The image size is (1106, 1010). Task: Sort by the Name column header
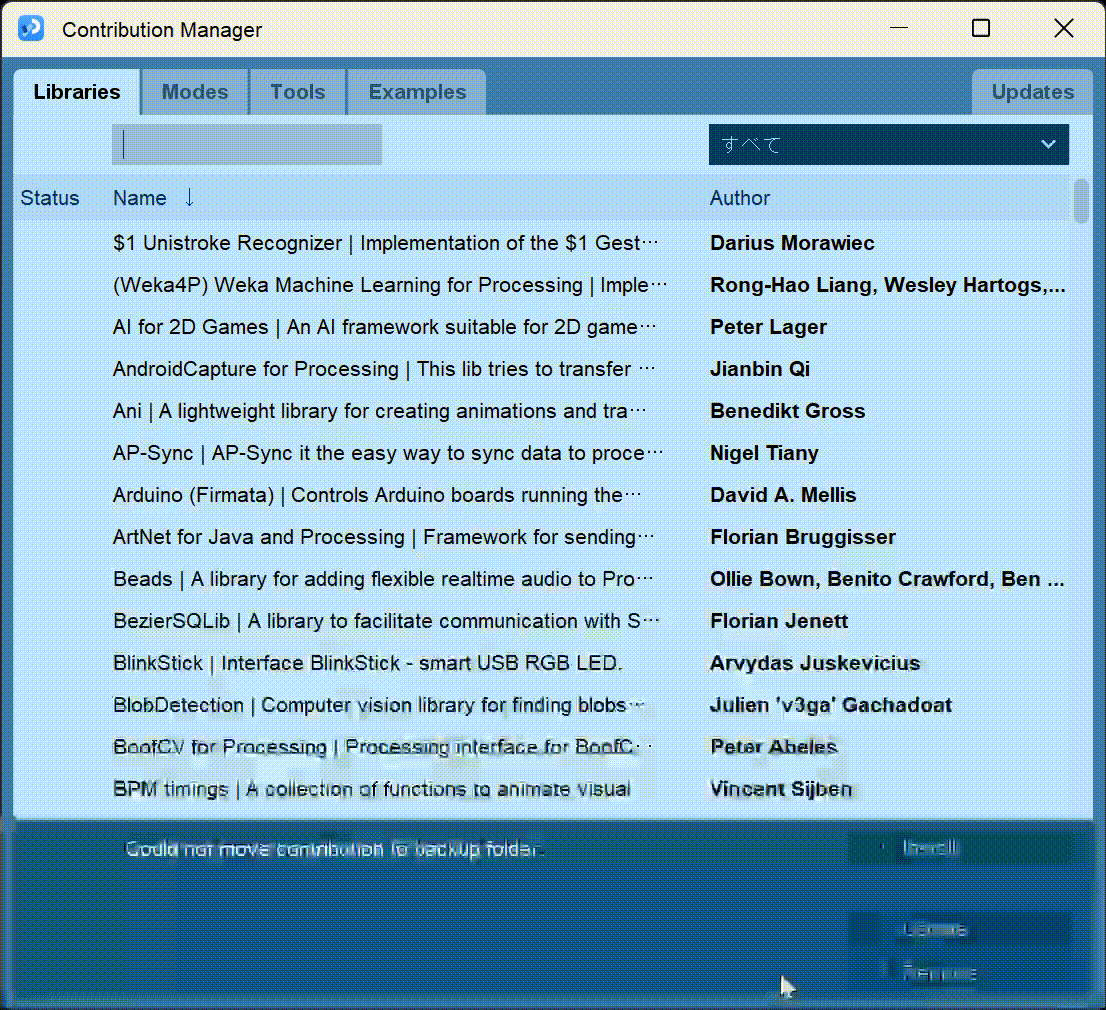click(140, 198)
